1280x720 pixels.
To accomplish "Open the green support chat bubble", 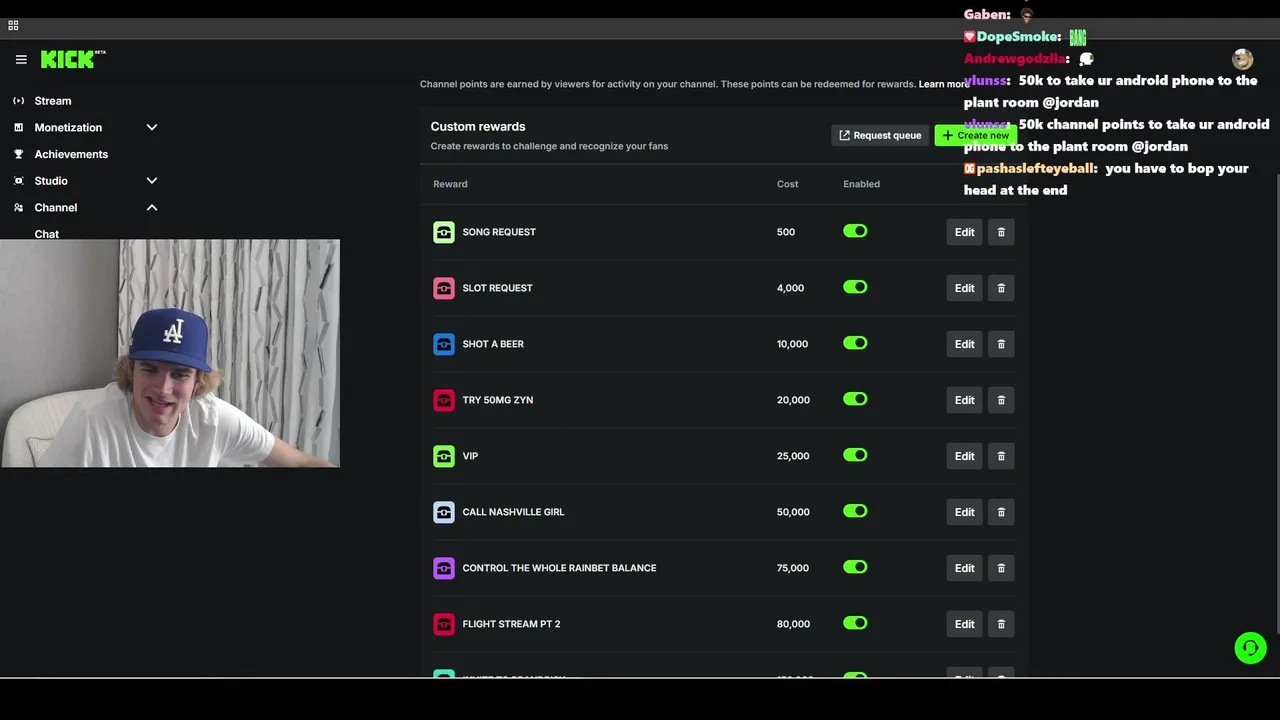I will click(x=1250, y=648).
